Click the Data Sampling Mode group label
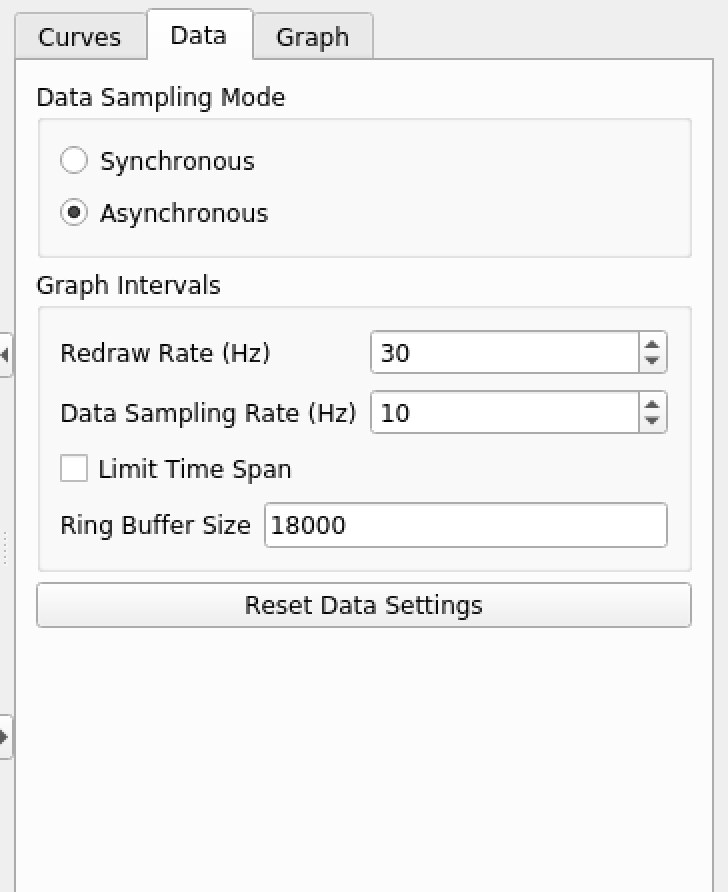Image resolution: width=728 pixels, height=892 pixels. click(x=161, y=97)
